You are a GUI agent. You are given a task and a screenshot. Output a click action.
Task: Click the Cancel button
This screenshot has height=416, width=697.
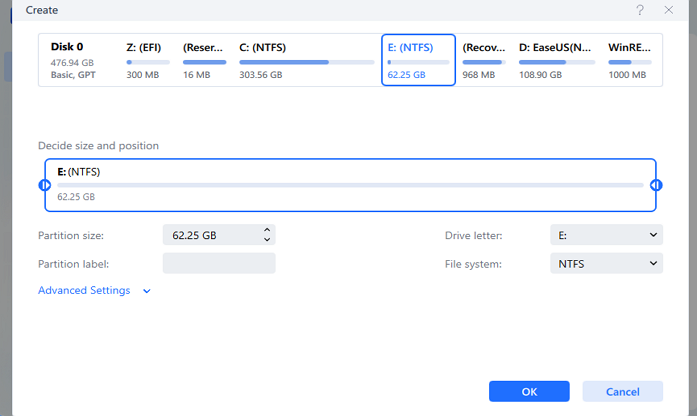[x=622, y=391]
